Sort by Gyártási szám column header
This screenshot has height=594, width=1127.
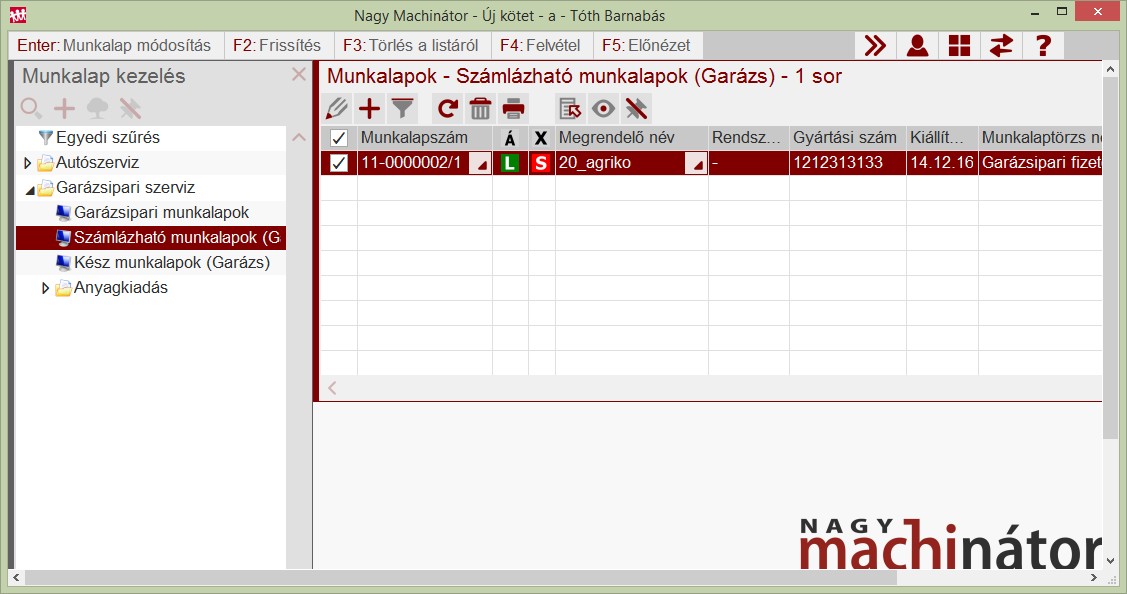point(847,138)
